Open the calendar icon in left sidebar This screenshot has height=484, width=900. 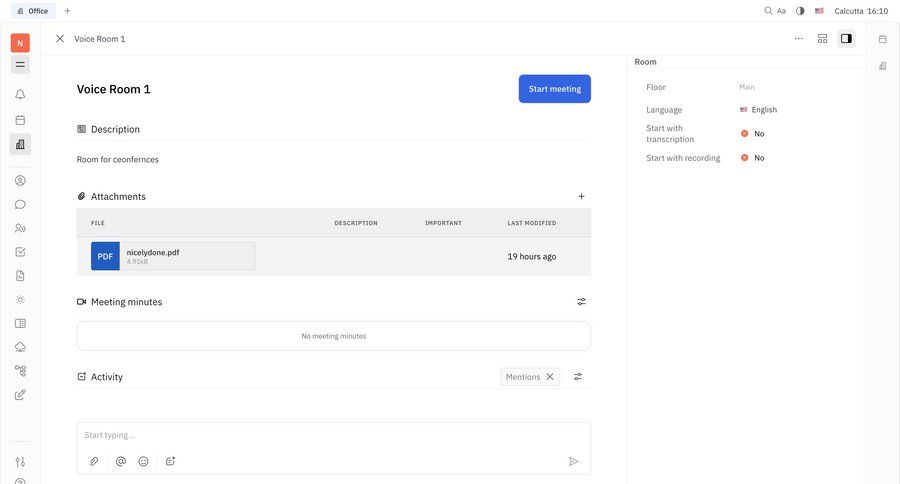coord(20,120)
